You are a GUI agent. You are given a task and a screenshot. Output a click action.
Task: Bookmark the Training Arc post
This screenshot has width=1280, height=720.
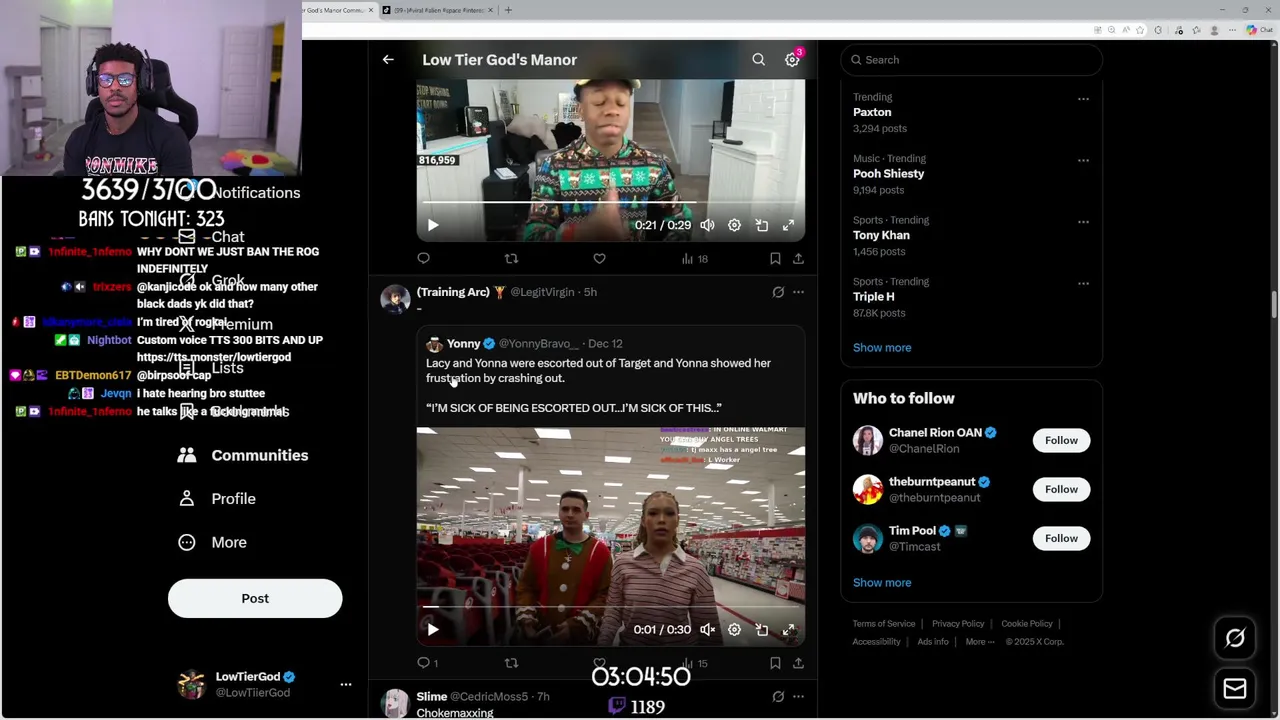click(x=775, y=663)
